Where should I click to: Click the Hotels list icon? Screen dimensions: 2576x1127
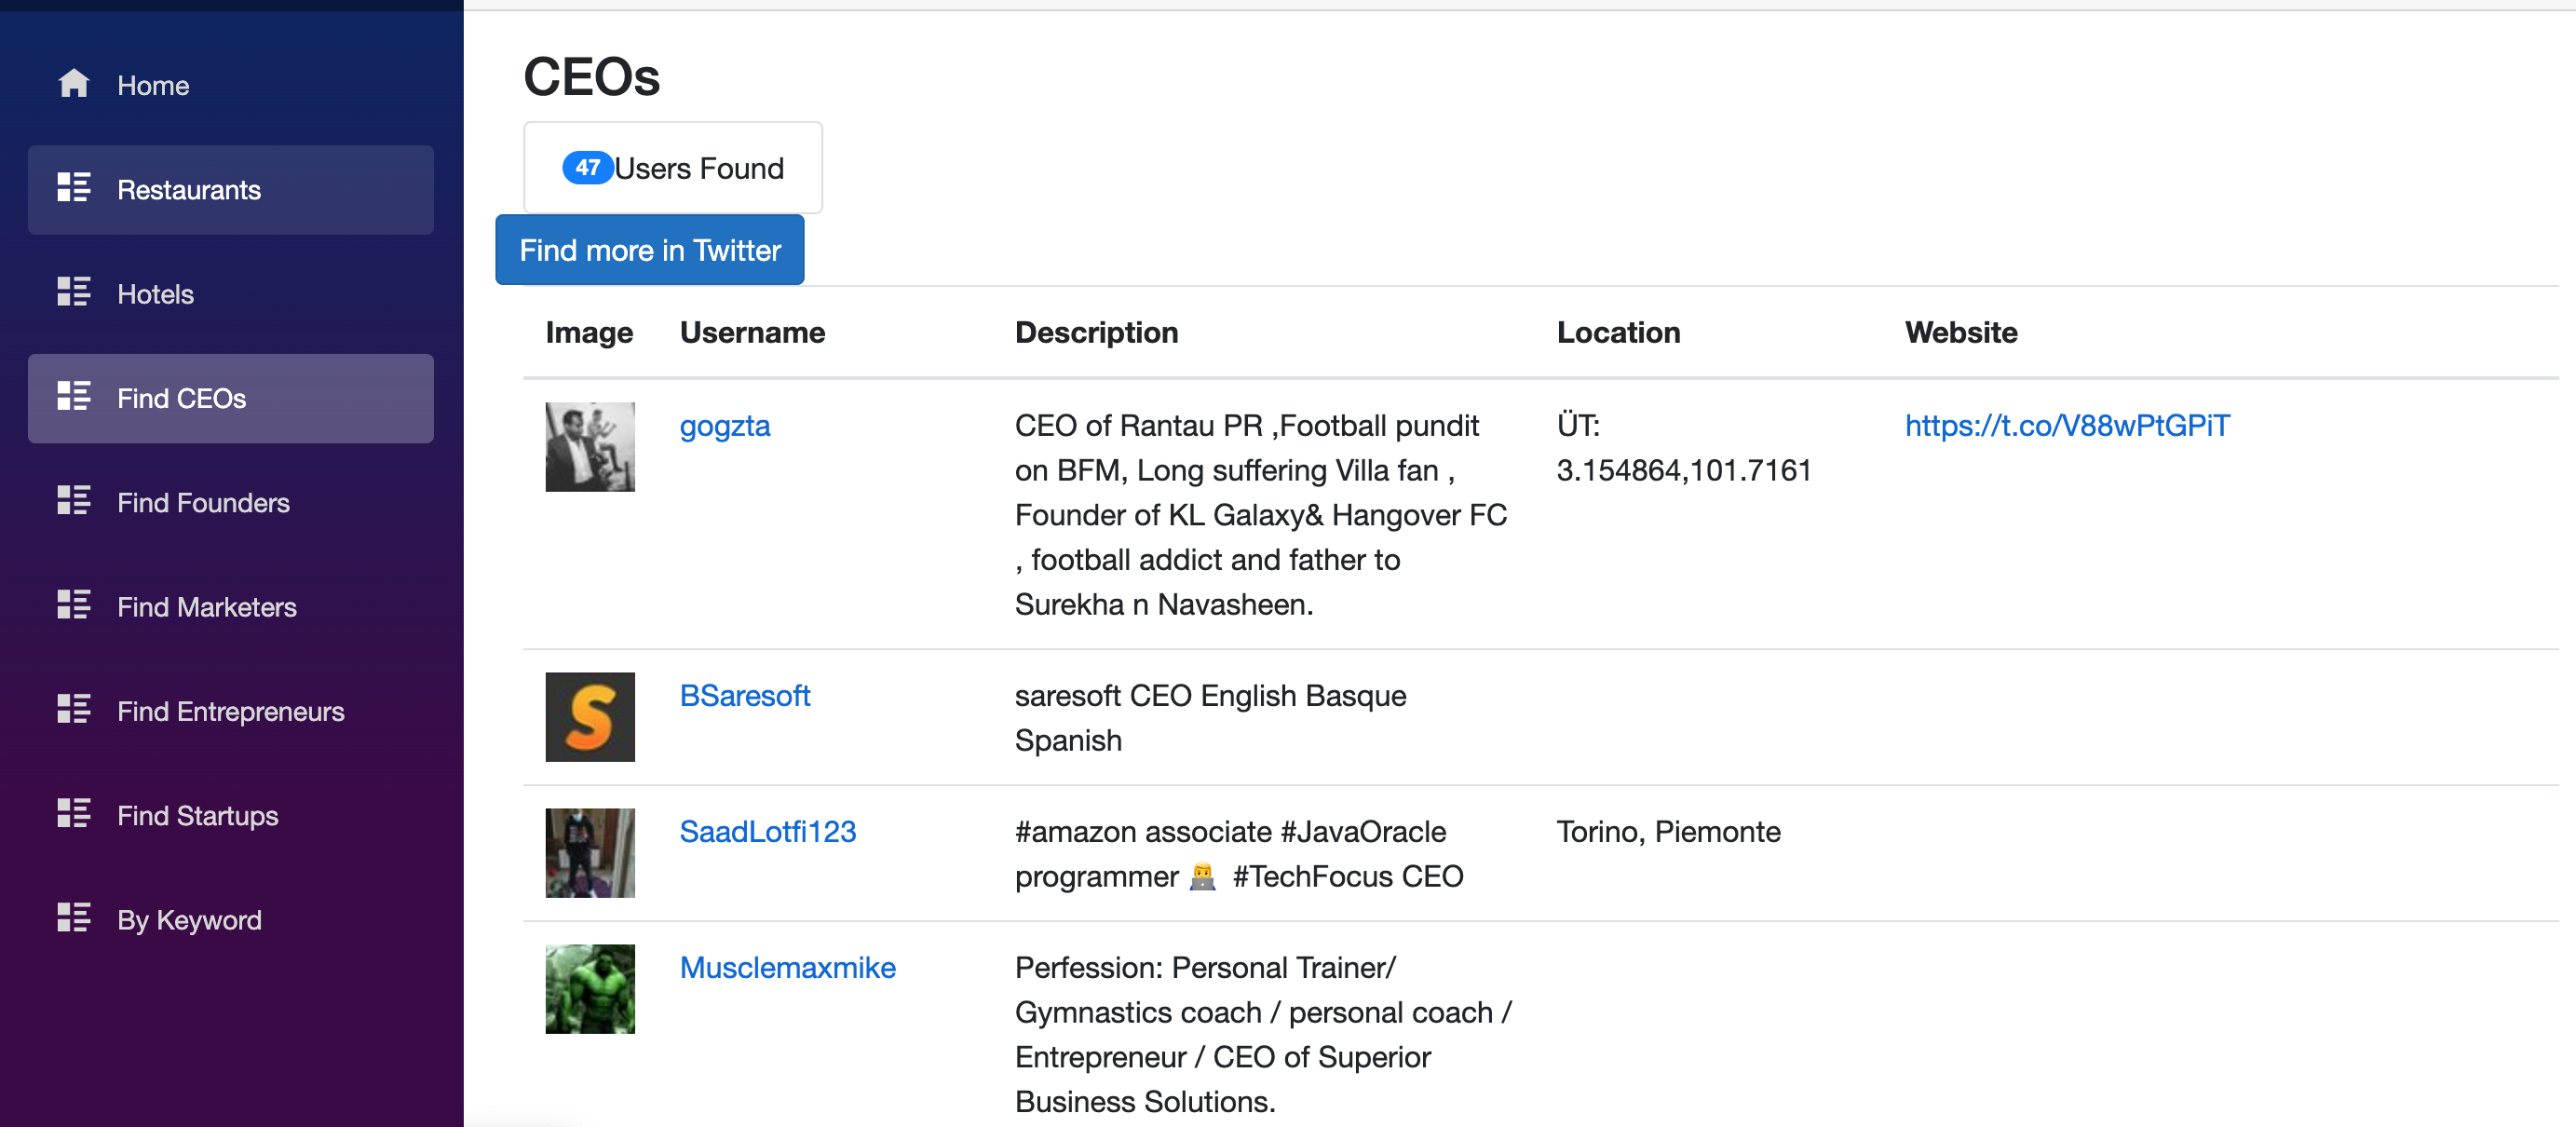tap(73, 293)
